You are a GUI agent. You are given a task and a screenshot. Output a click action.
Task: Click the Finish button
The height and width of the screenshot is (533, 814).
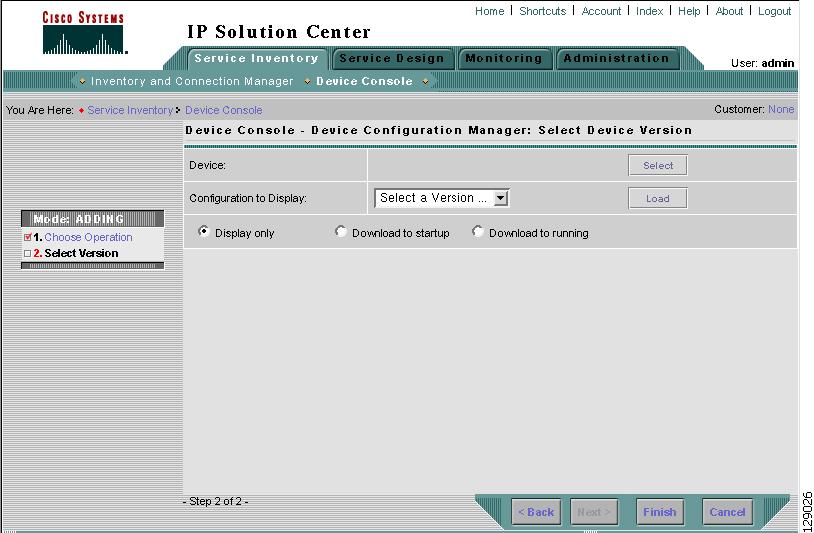click(659, 512)
